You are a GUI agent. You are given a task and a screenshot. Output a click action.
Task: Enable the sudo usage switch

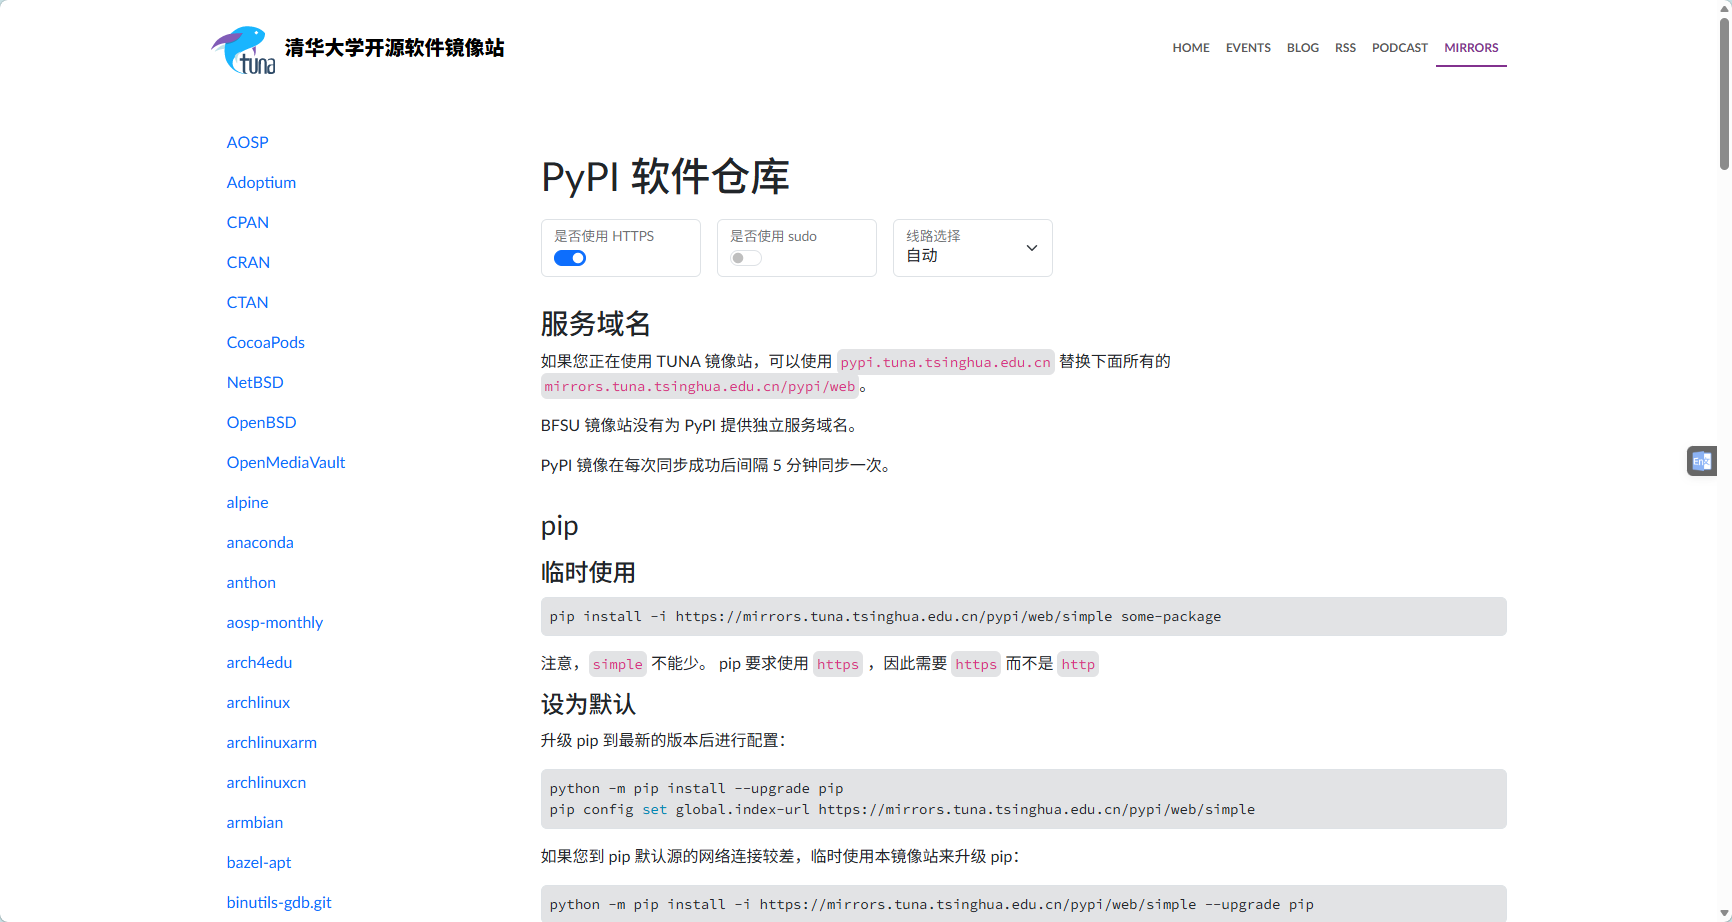(x=746, y=258)
